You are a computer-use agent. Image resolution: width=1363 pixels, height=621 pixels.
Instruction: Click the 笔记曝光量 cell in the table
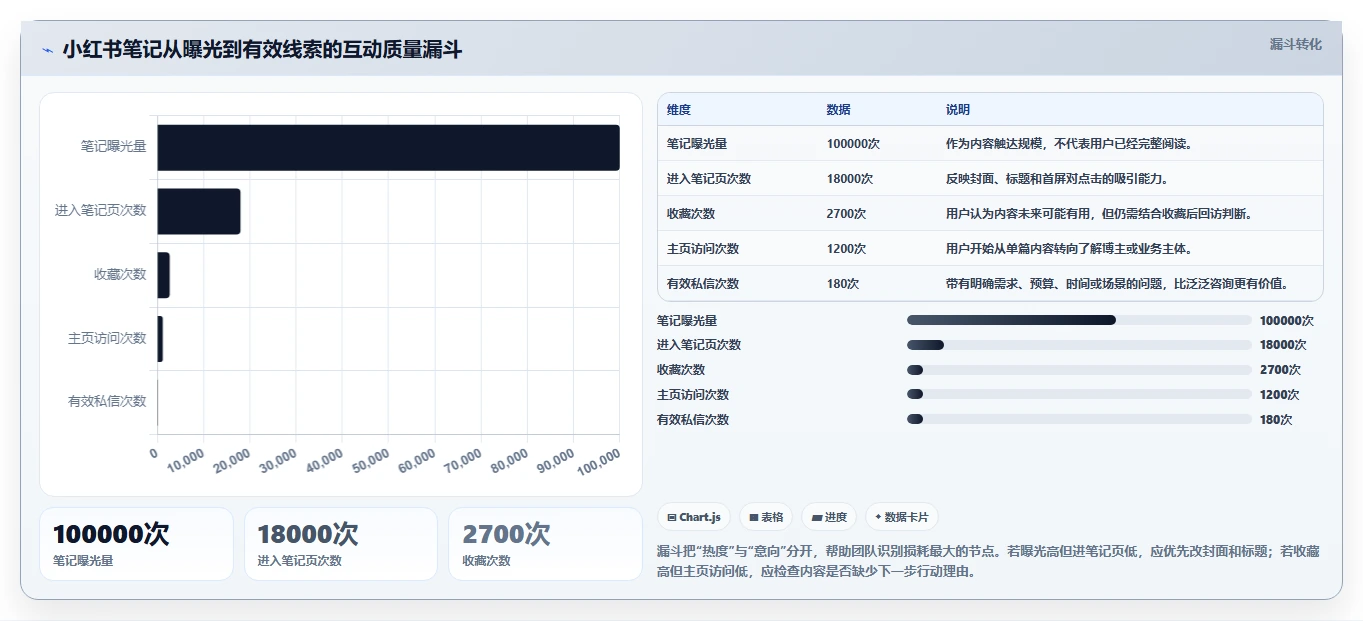pos(697,144)
